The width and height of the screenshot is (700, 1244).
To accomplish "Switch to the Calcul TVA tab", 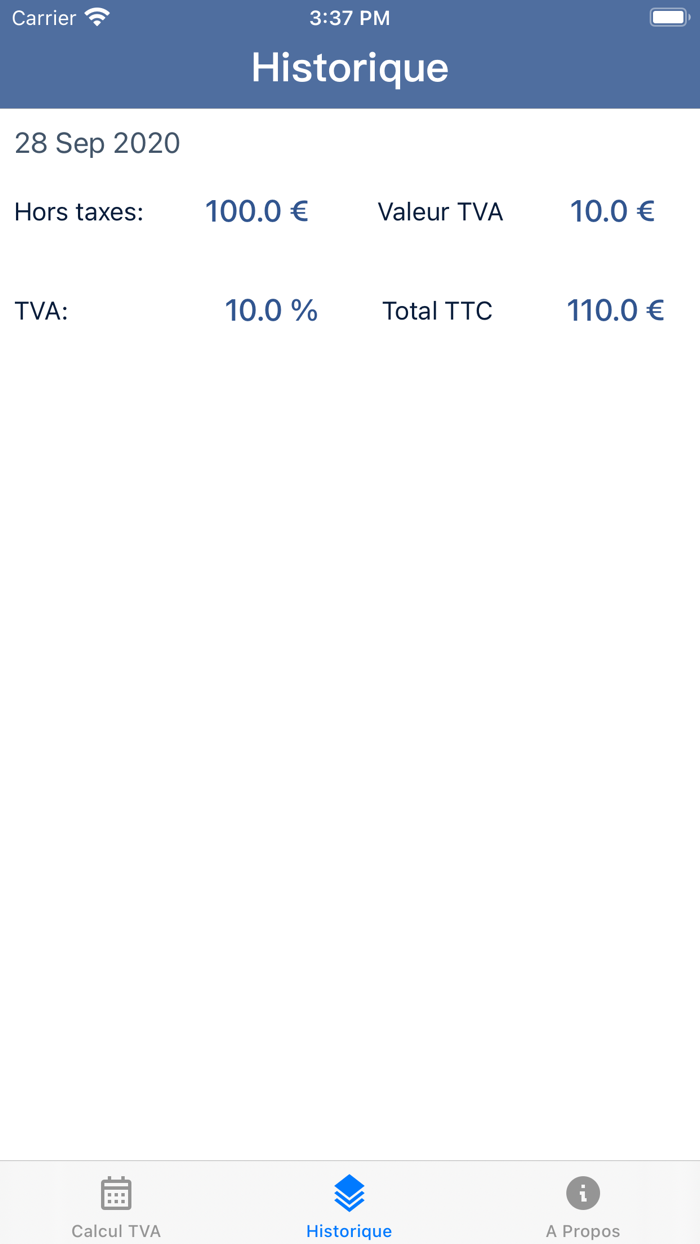I will pyautogui.click(x=116, y=1203).
